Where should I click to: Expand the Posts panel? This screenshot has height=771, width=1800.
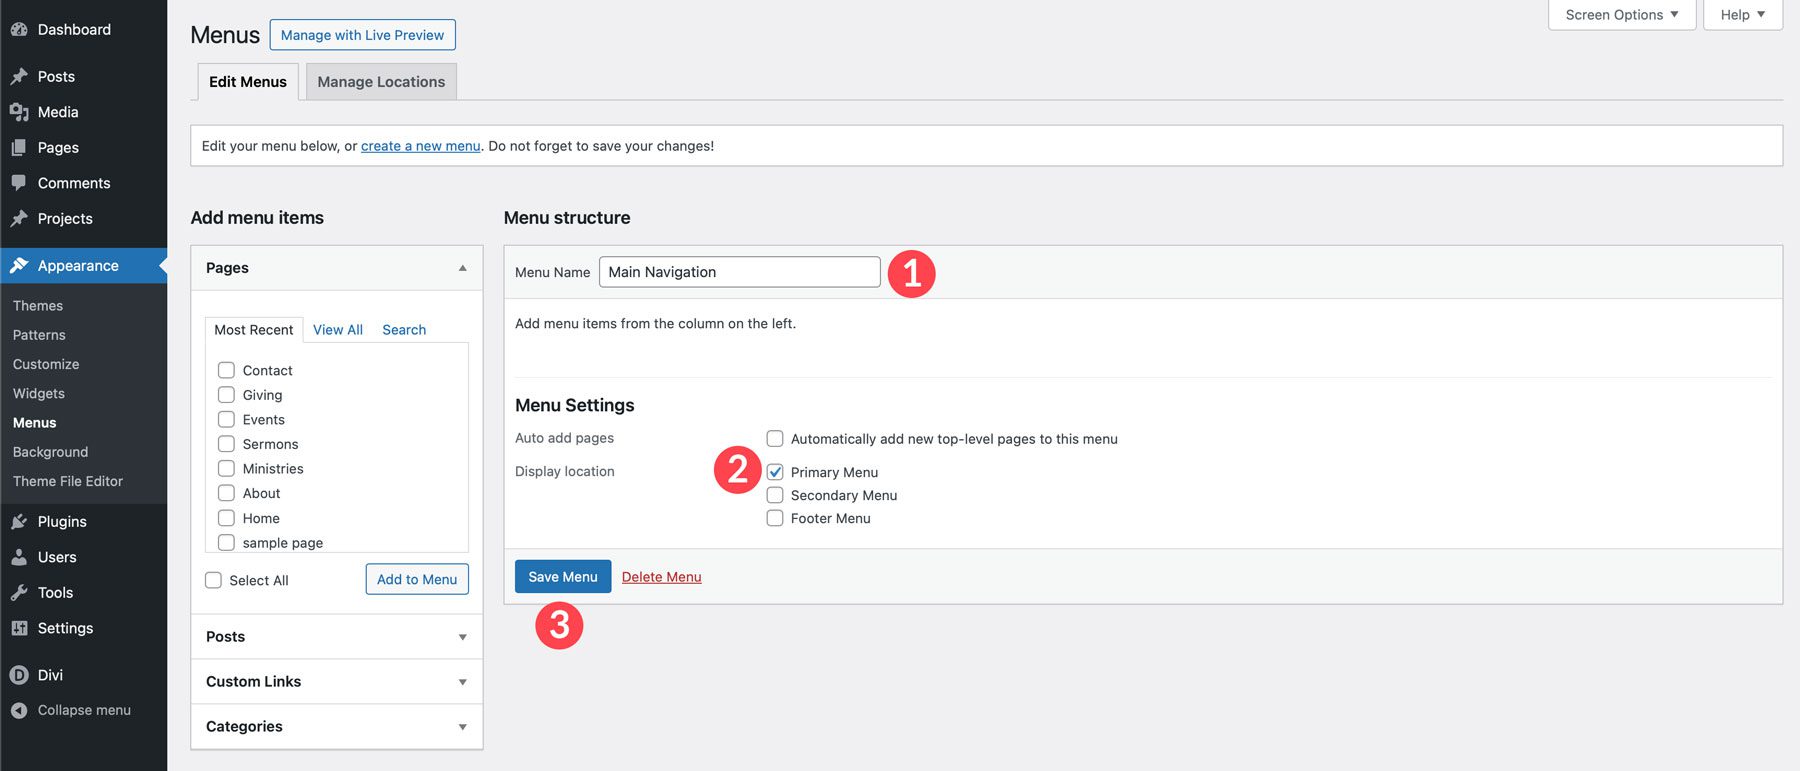pyautogui.click(x=337, y=637)
